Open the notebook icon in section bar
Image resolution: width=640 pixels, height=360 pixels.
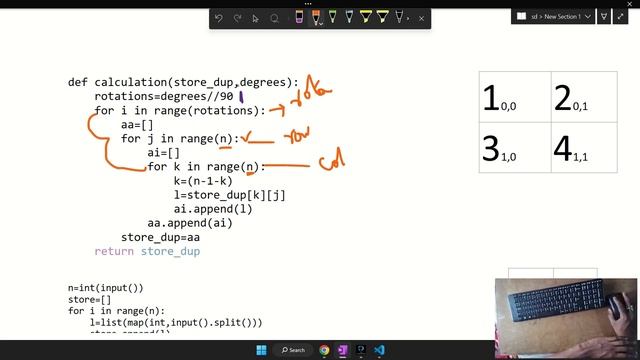pos(521,16)
